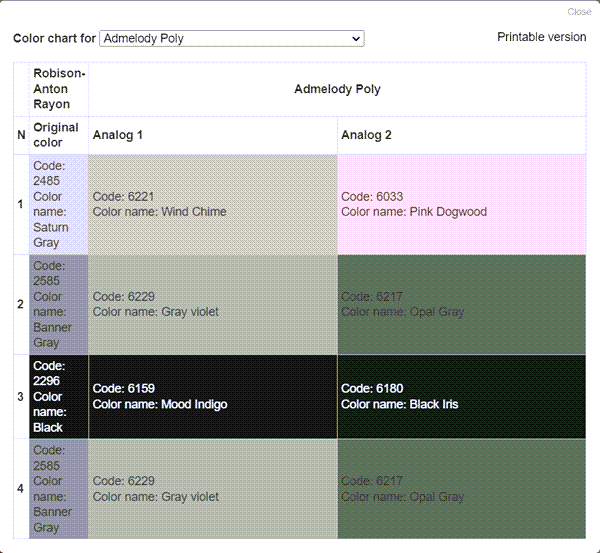Select the Pink Dogwood 6033 color cell
The height and width of the screenshot is (553, 600).
462,204
